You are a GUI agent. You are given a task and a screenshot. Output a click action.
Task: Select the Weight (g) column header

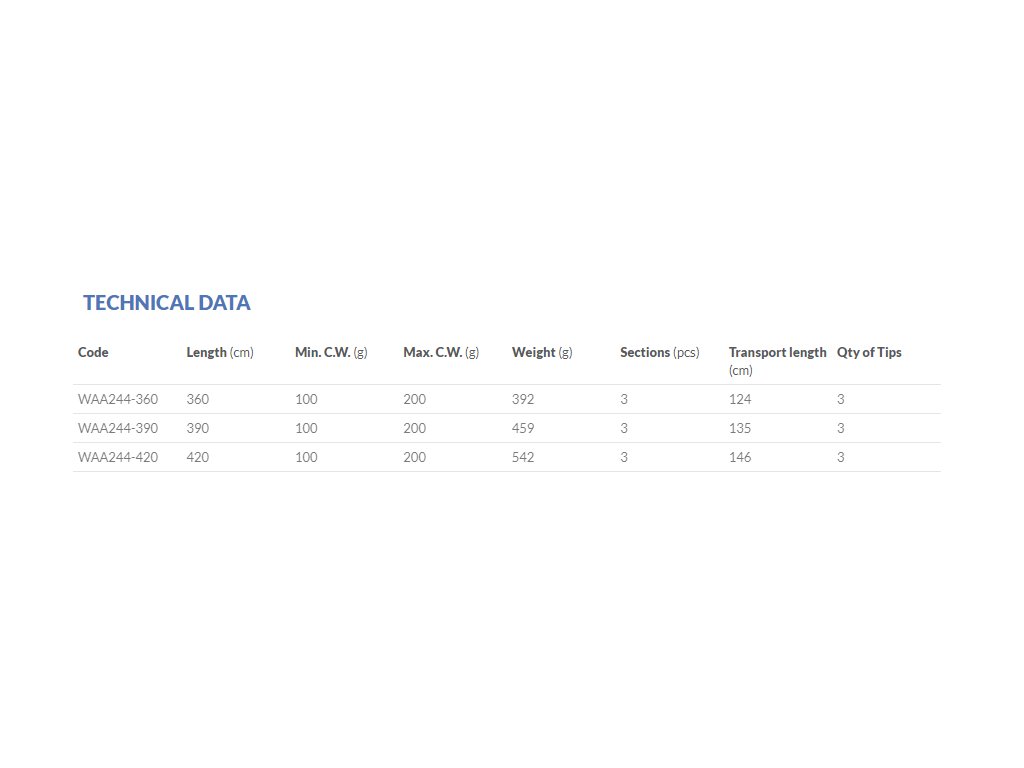click(542, 352)
